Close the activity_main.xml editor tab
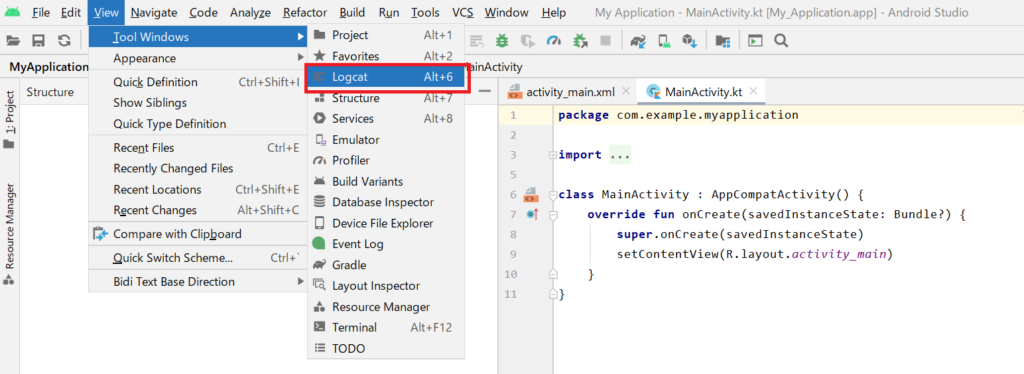 point(626,92)
